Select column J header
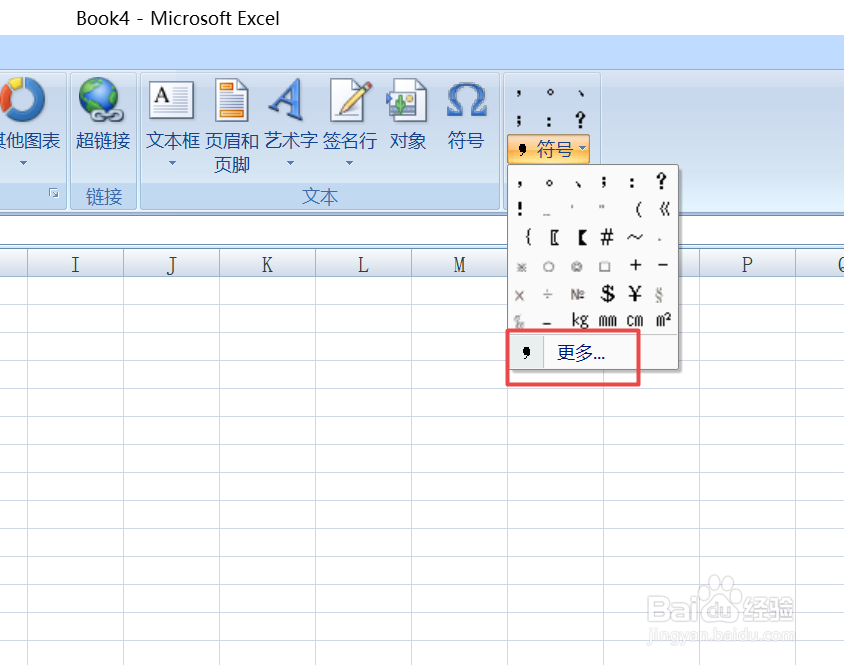844x665 pixels. tap(172, 264)
